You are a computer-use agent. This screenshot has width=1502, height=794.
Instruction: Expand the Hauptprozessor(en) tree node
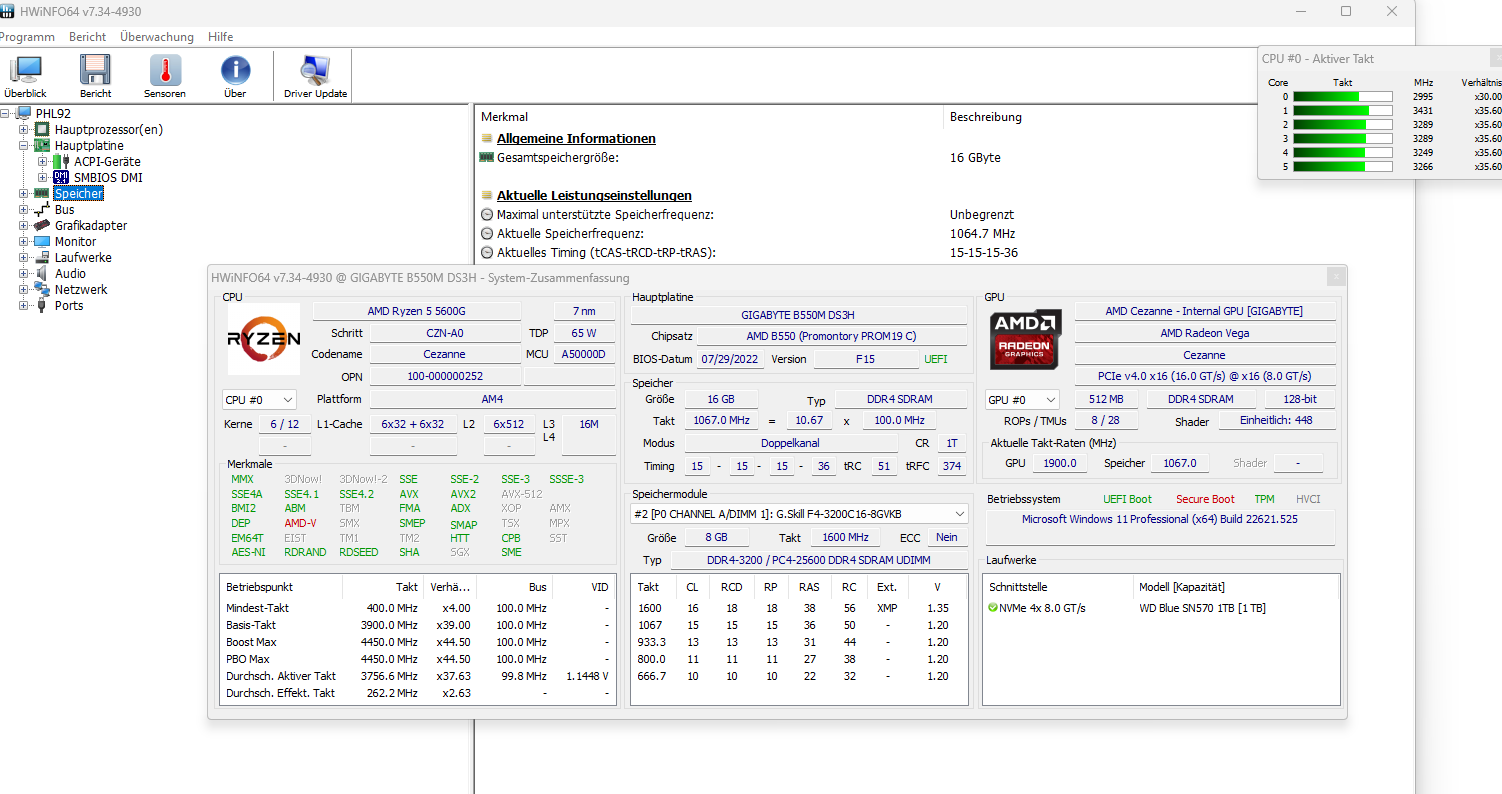(24, 129)
